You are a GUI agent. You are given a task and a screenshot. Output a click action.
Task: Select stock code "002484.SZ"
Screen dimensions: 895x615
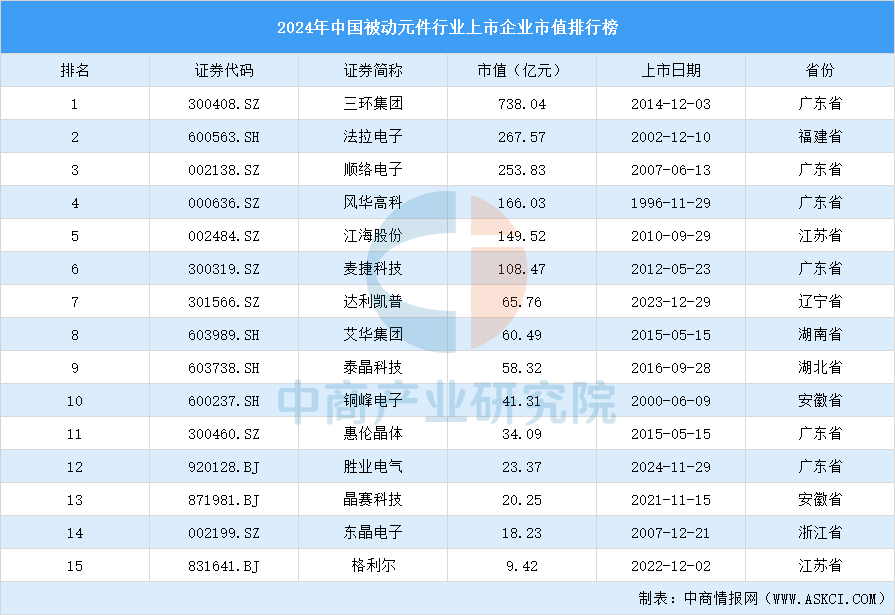click(224, 236)
